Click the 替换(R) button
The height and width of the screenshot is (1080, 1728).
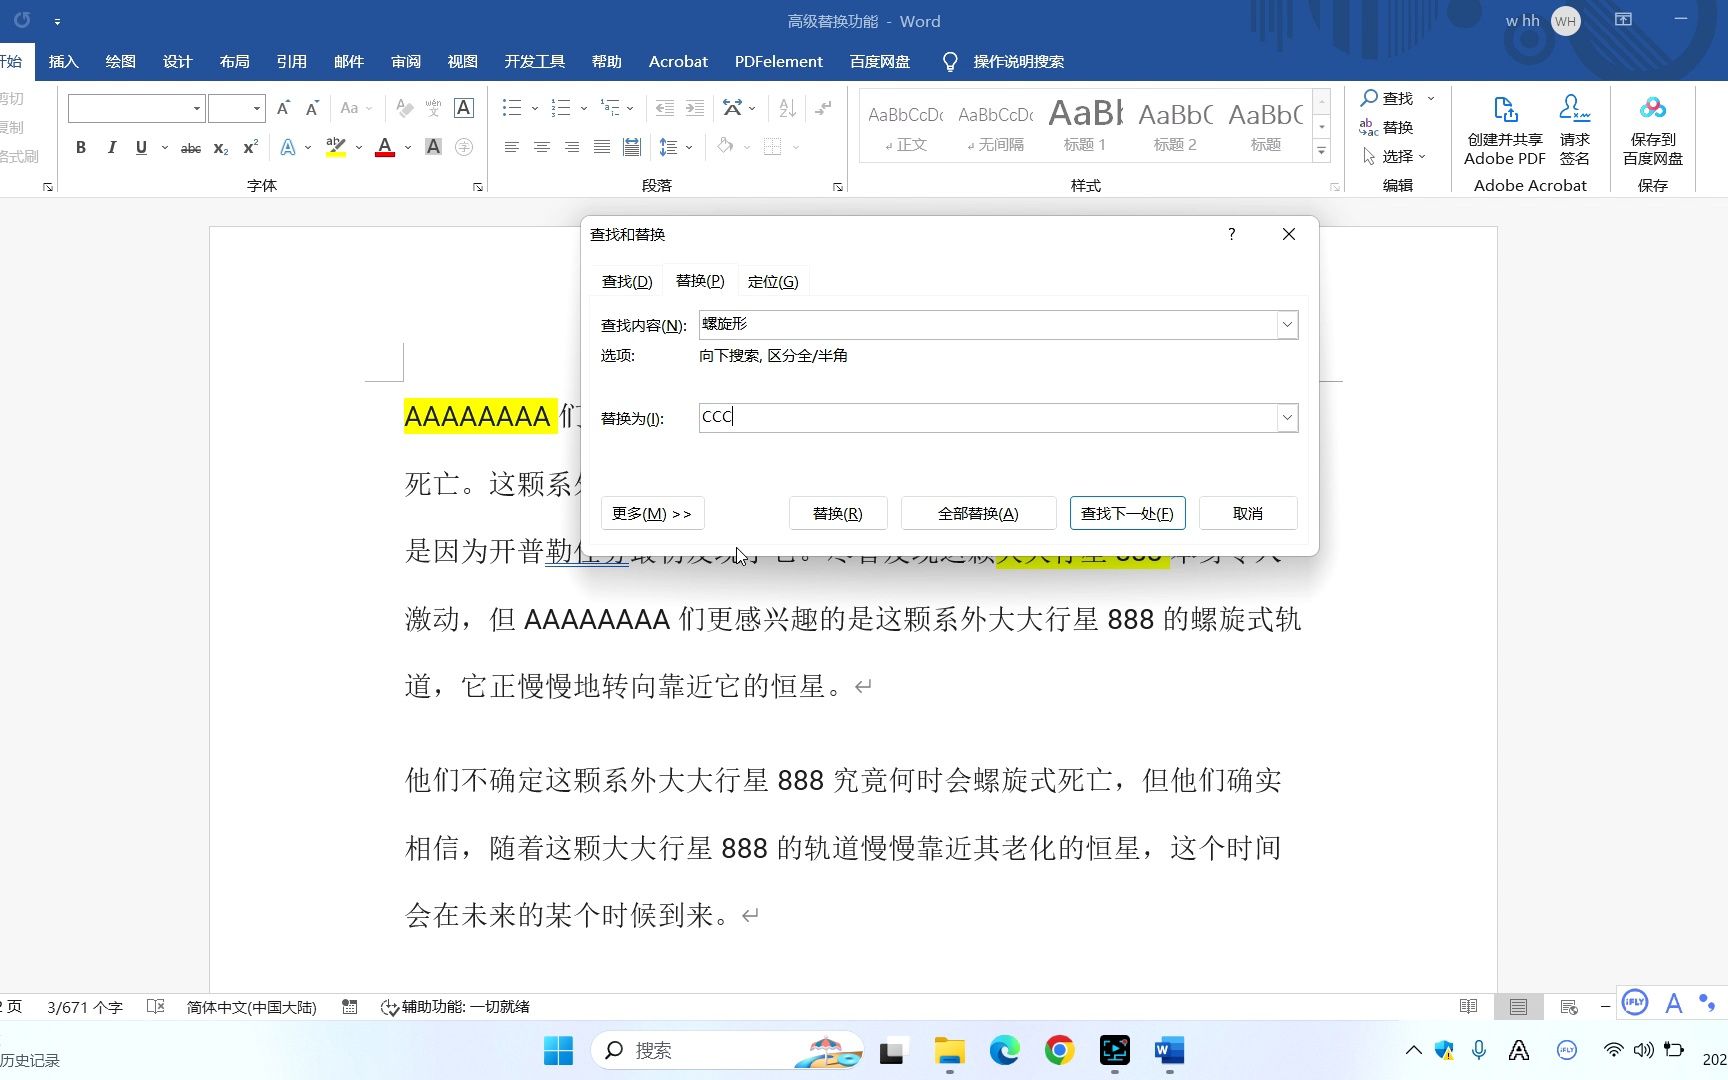point(837,514)
